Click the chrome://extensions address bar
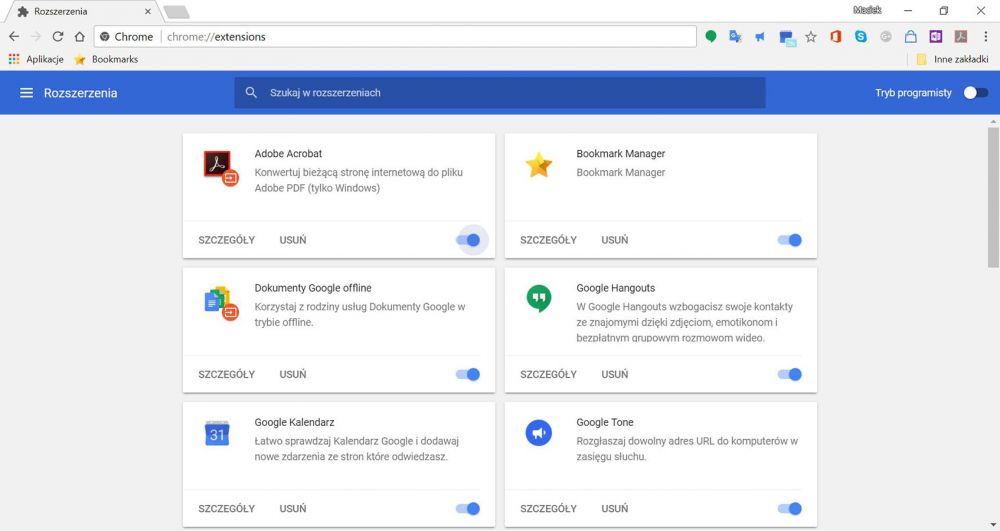Viewport: 1000px width, 531px height. click(x=395, y=36)
